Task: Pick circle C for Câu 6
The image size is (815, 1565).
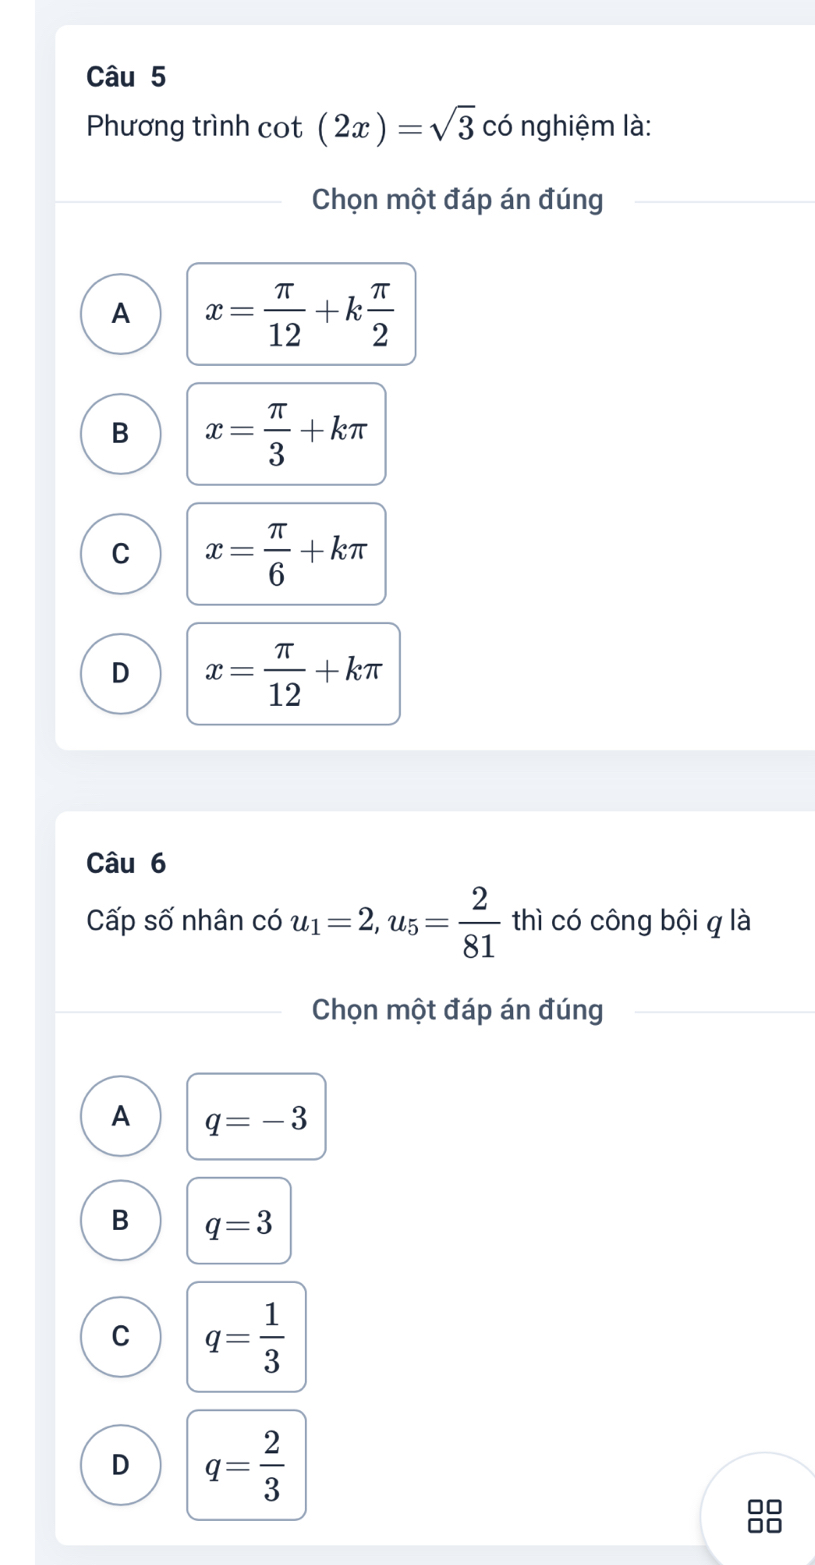Action: point(120,1335)
